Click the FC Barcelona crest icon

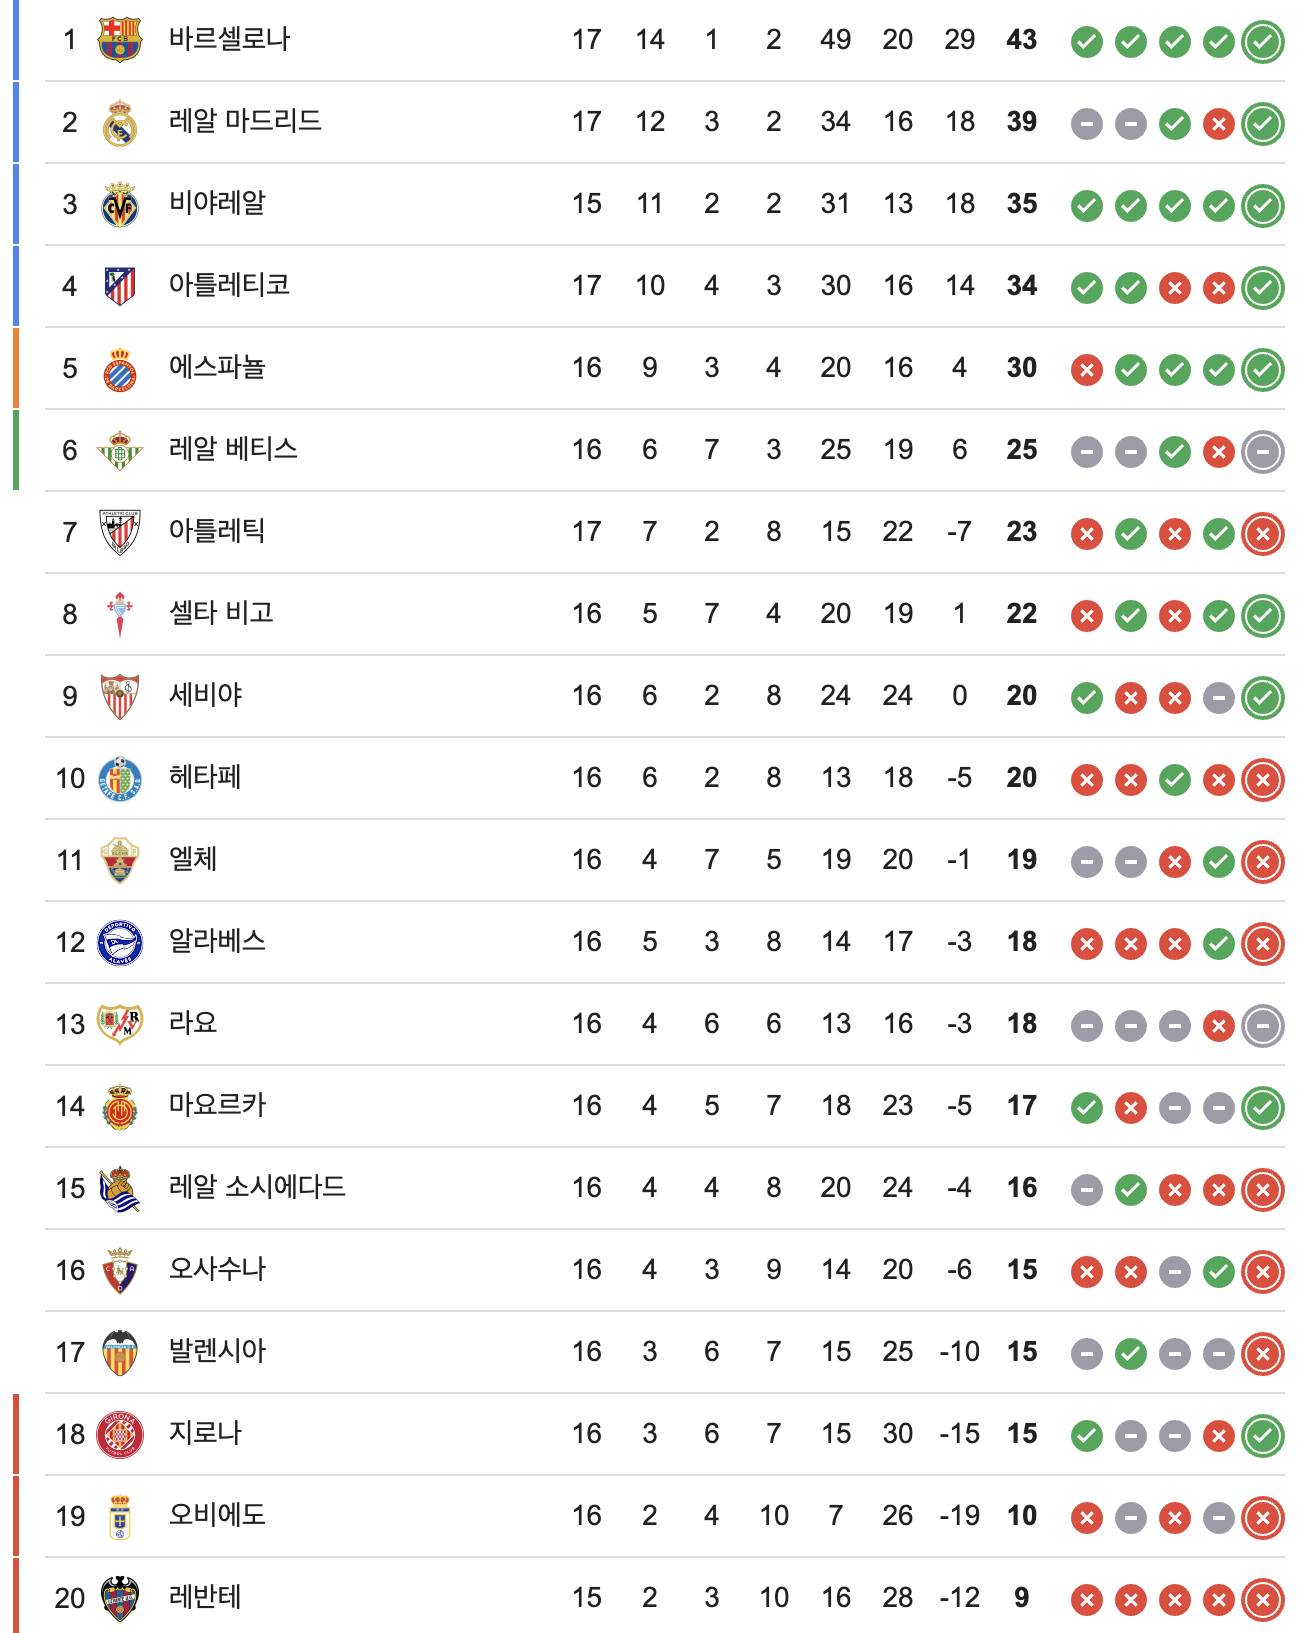119,40
